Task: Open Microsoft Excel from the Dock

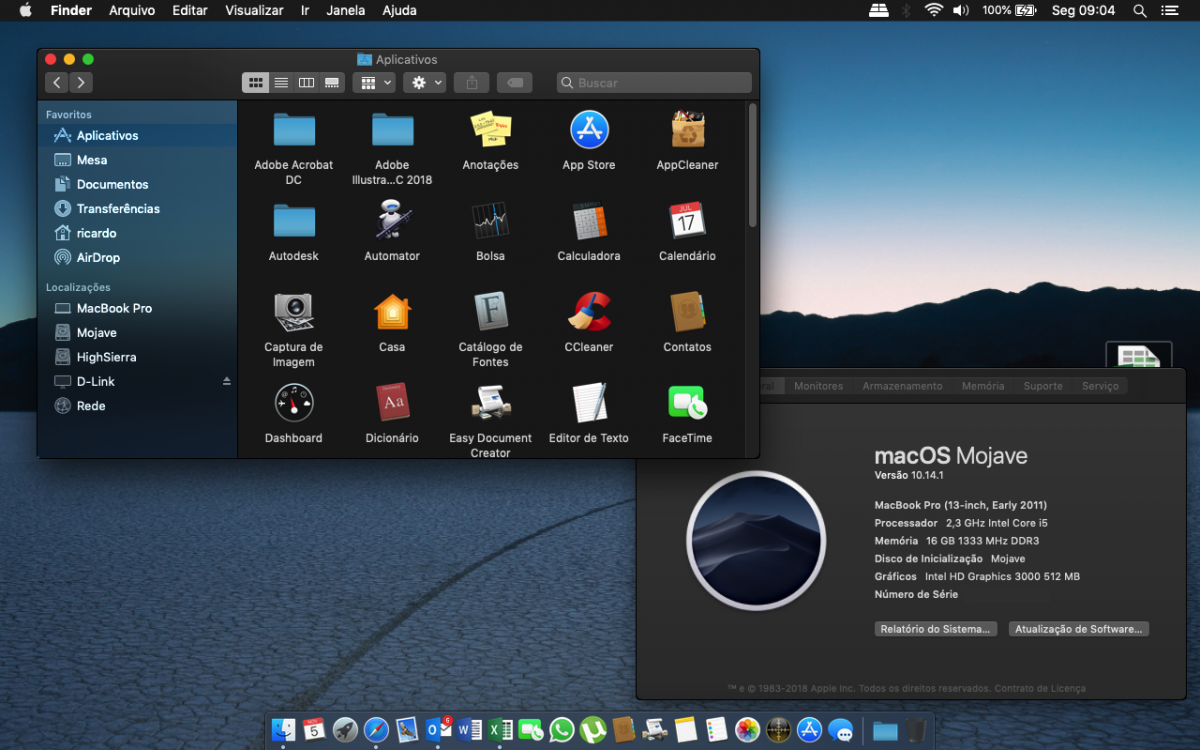Action: pyautogui.click(x=500, y=730)
